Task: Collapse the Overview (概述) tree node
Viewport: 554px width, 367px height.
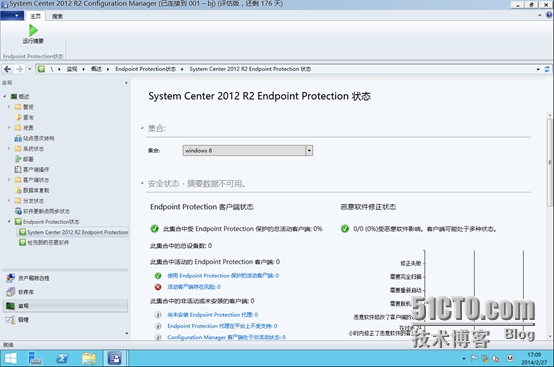Action: click(5, 96)
